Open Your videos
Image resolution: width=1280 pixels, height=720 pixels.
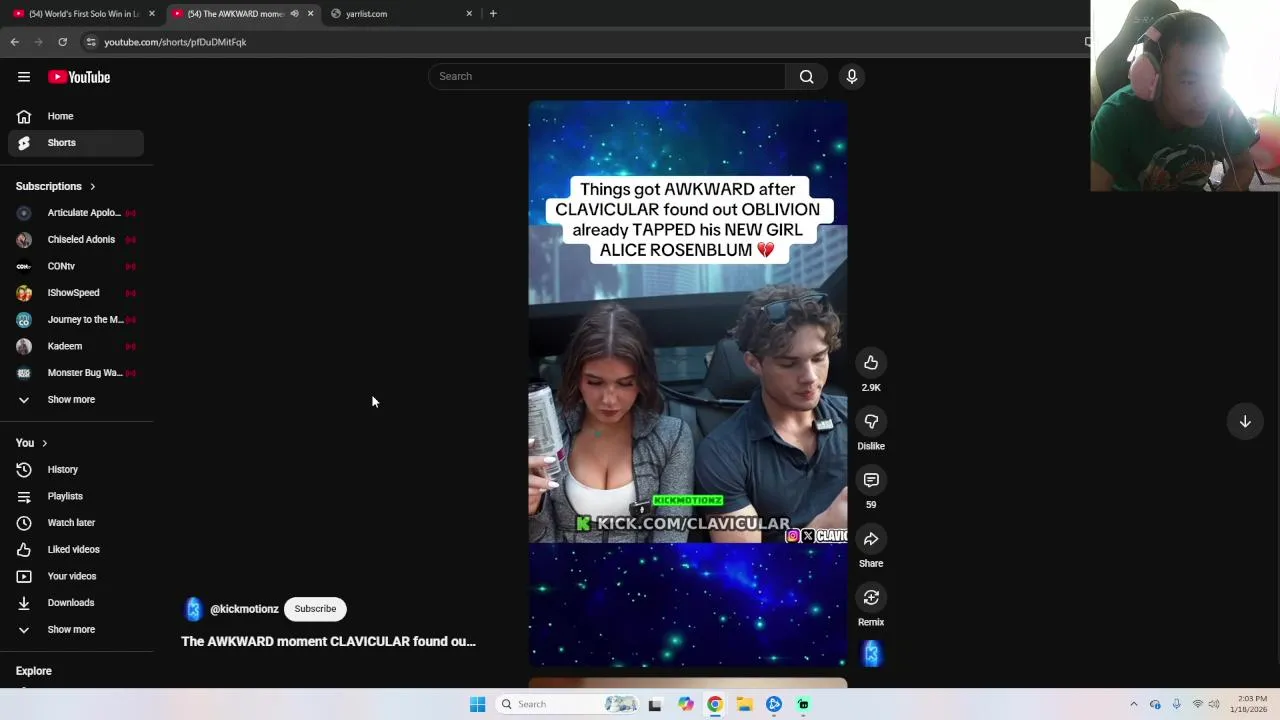tap(76, 576)
